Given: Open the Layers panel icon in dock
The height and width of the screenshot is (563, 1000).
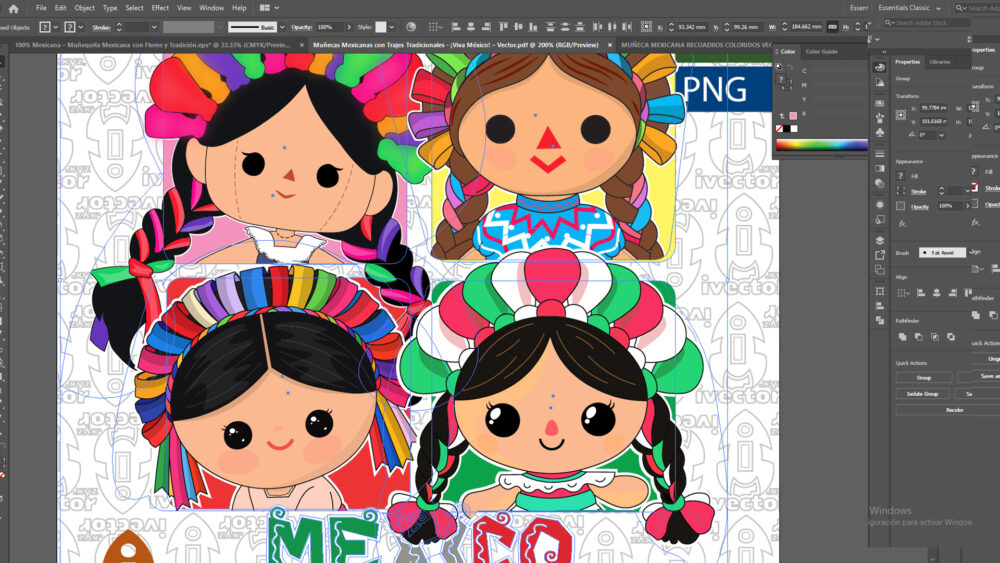Looking at the screenshot, I should point(880,240).
